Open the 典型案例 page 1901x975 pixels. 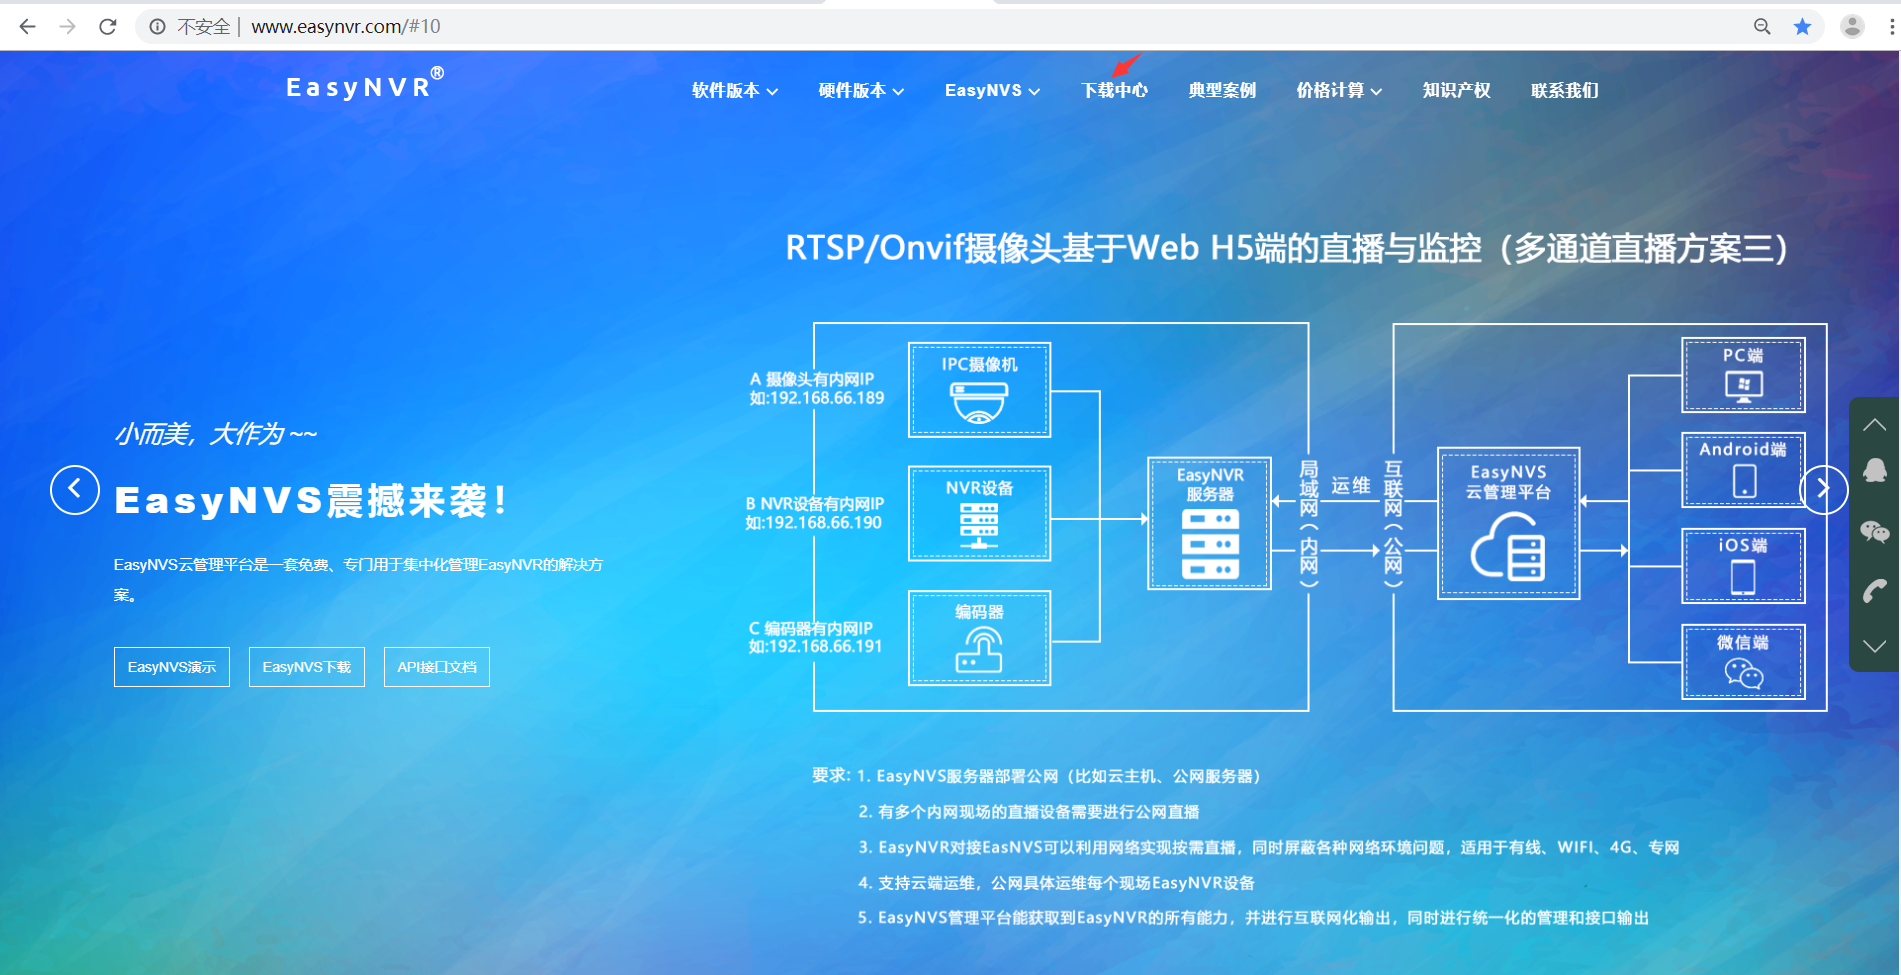tap(1222, 90)
